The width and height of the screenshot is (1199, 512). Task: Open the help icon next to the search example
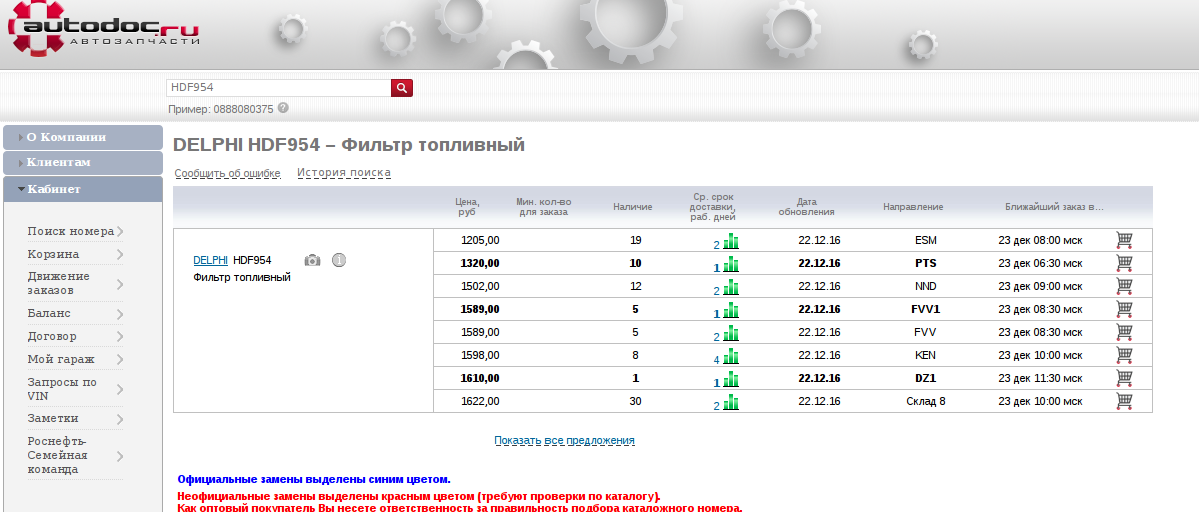(283, 108)
